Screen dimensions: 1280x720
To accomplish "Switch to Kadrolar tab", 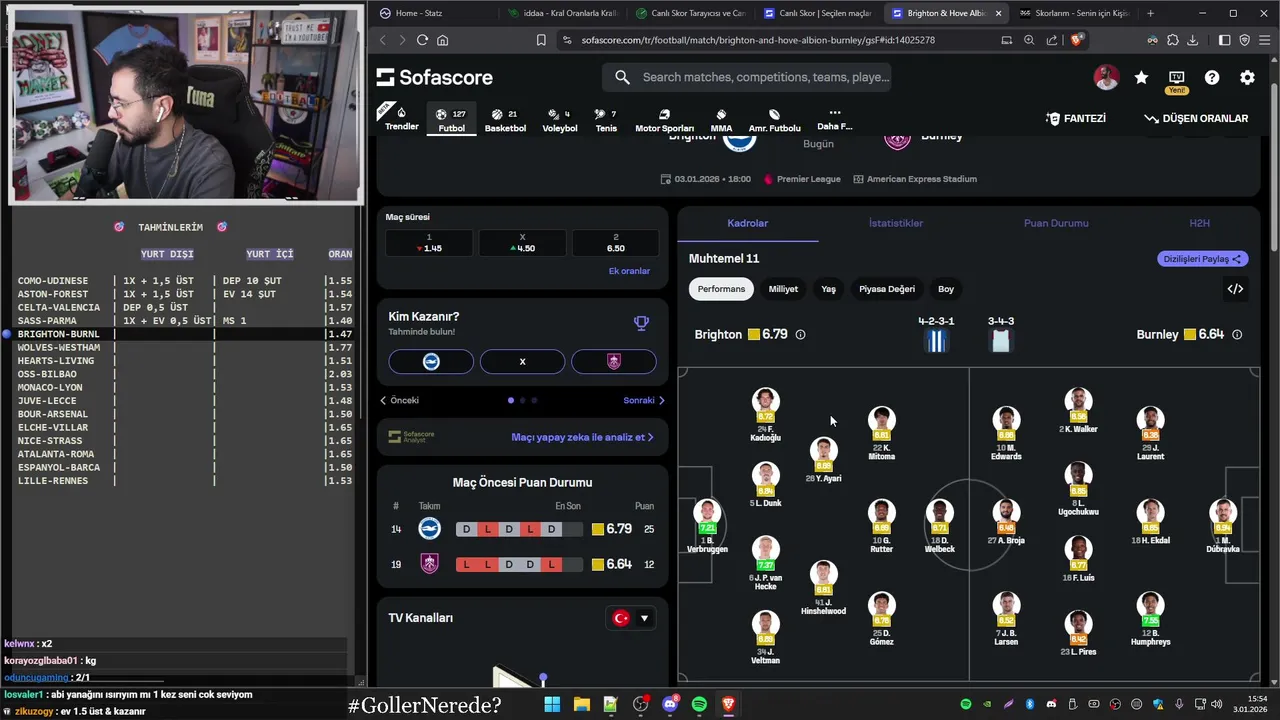I will tap(748, 223).
